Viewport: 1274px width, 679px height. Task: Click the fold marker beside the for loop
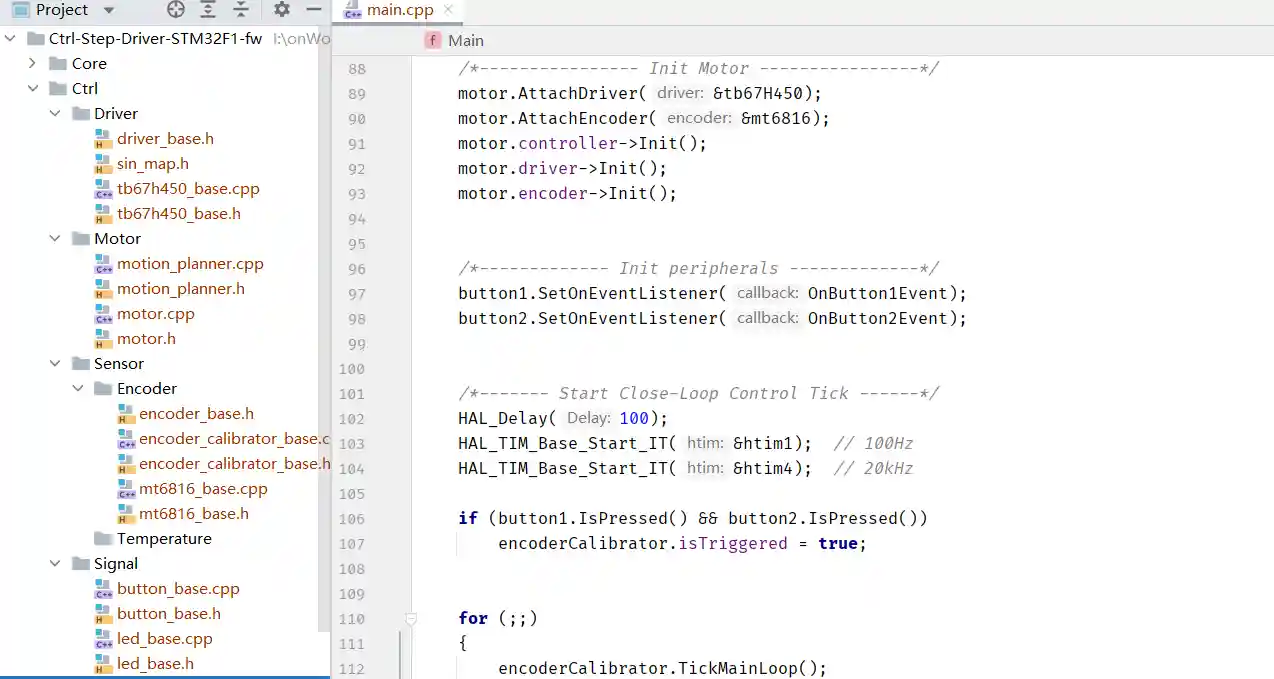tap(411, 619)
